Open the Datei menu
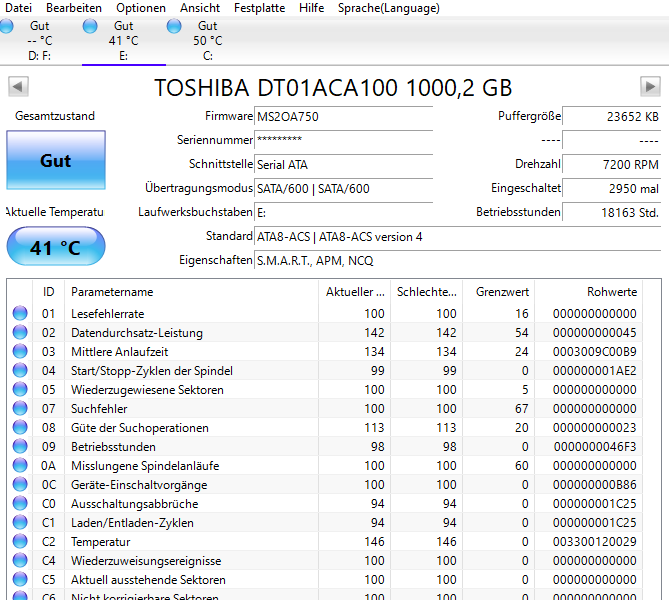Screen dimensions: 669x600 [x=18, y=8]
